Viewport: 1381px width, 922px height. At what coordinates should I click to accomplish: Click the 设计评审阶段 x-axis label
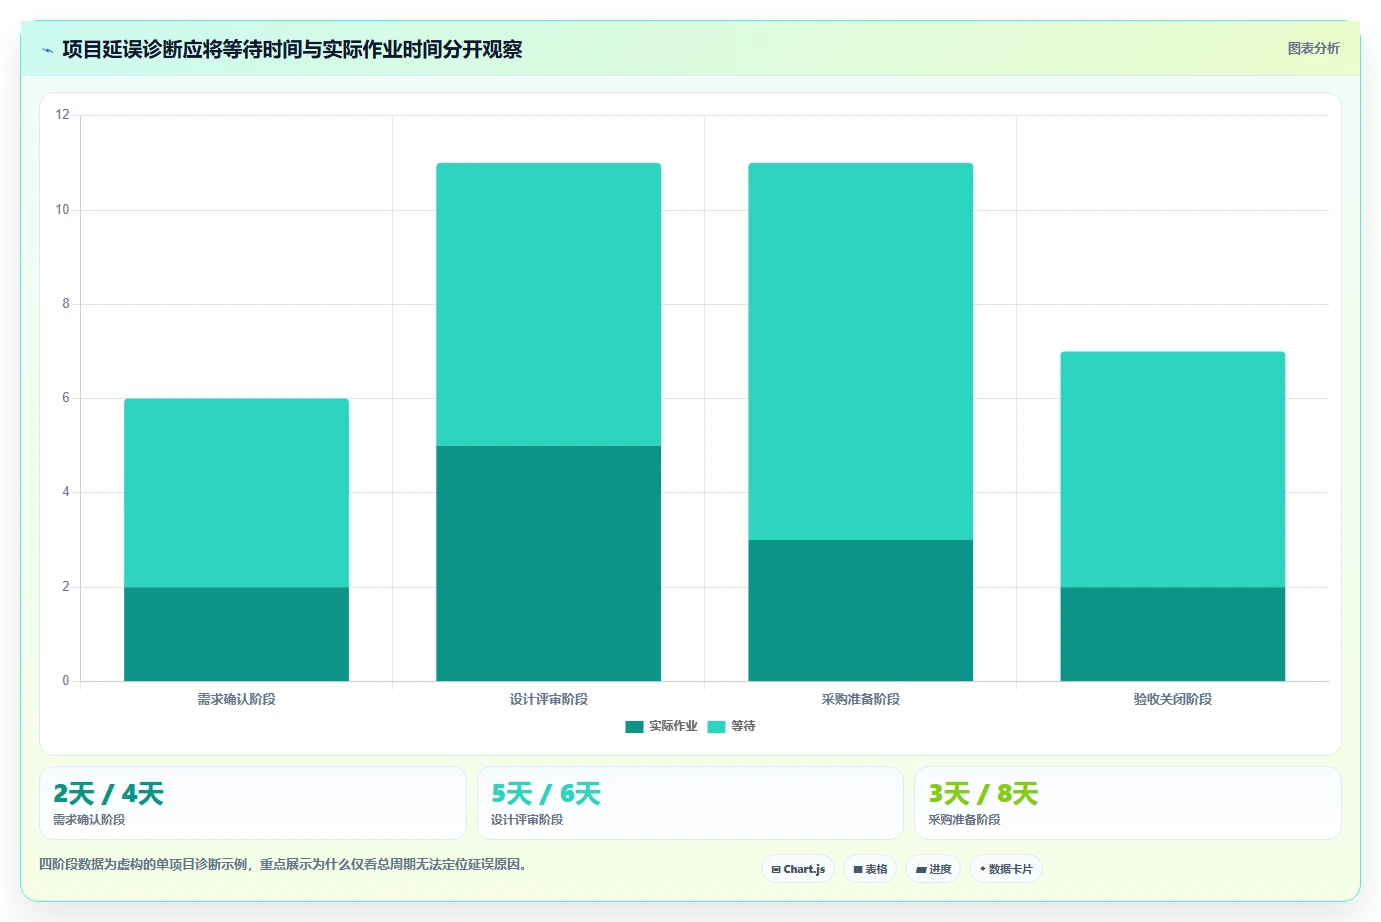tap(548, 699)
